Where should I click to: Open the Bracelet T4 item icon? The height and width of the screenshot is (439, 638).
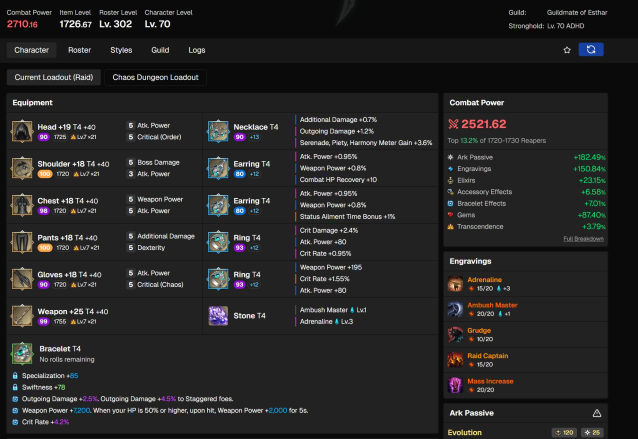pos(22,353)
